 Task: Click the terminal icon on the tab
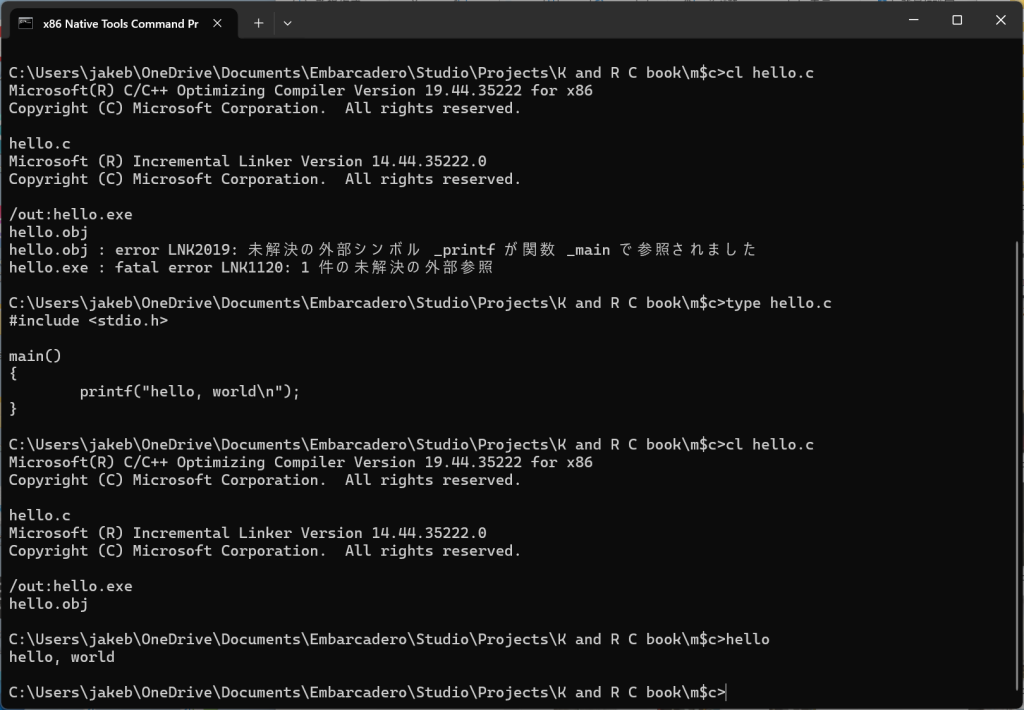26,23
